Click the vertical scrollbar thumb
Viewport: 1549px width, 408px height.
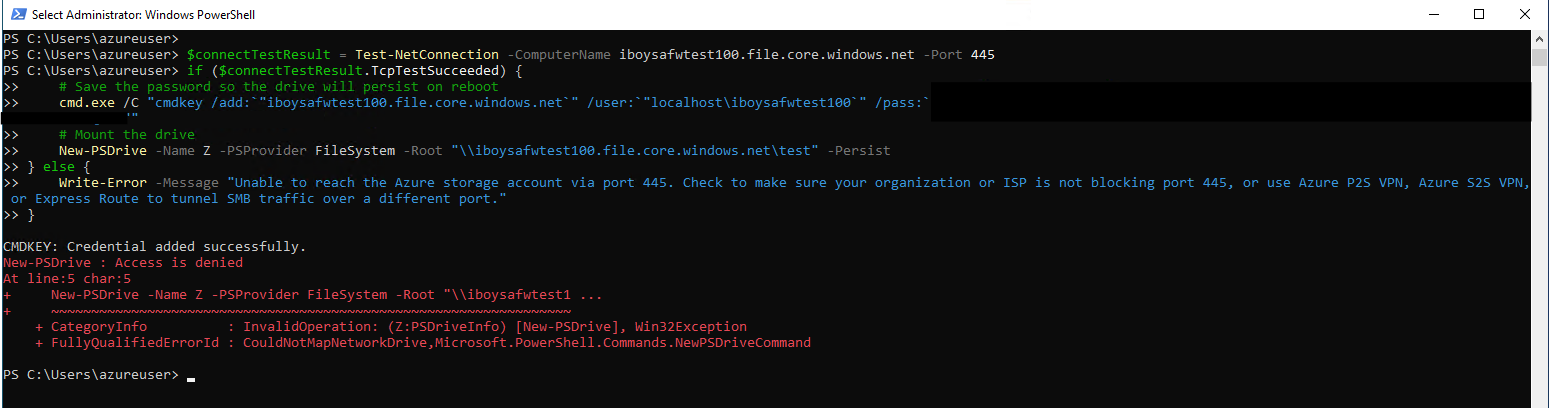(x=1540, y=57)
